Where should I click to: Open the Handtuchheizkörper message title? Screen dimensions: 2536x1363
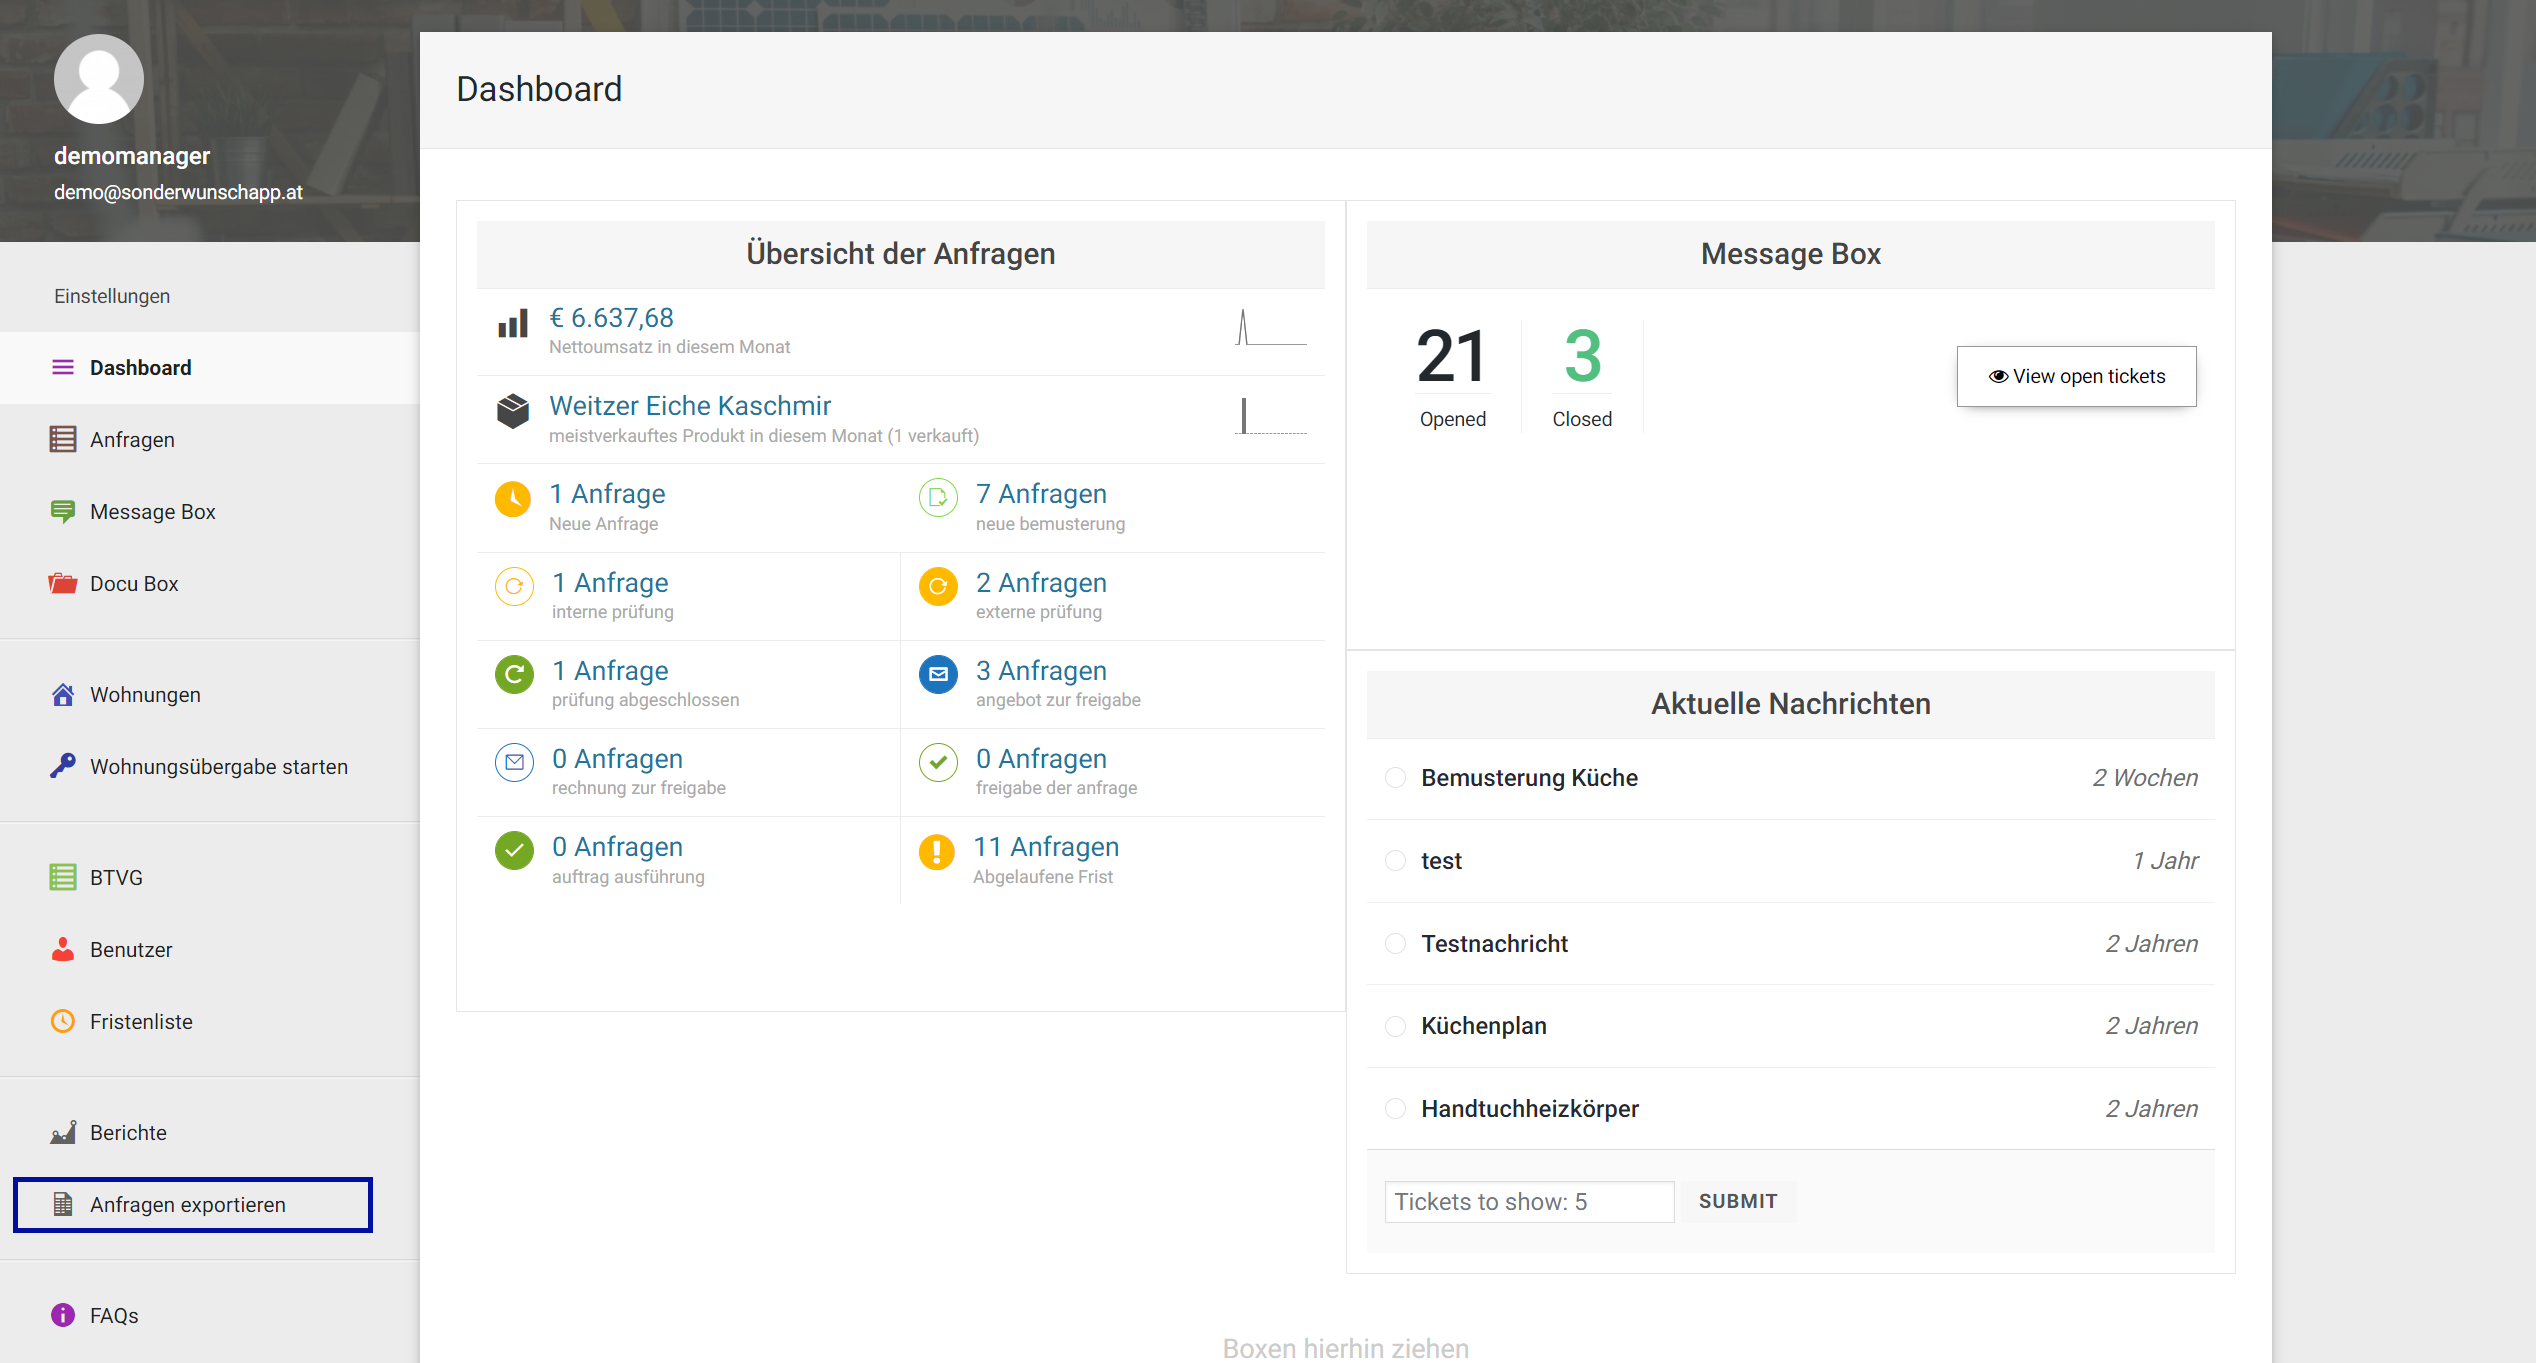pyautogui.click(x=1530, y=1108)
